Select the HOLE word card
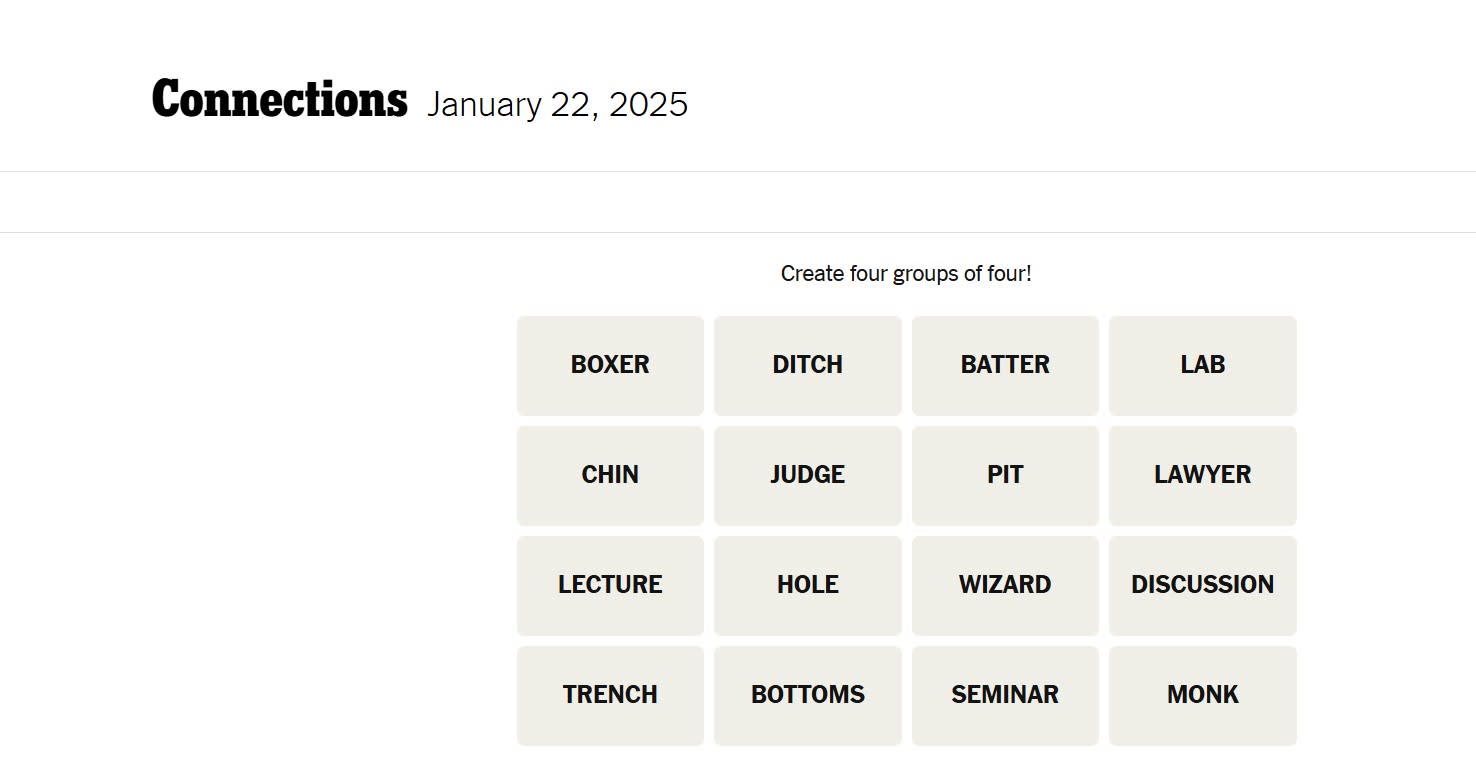Image resolution: width=1476 pixels, height=772 pixels. point(807,585)
